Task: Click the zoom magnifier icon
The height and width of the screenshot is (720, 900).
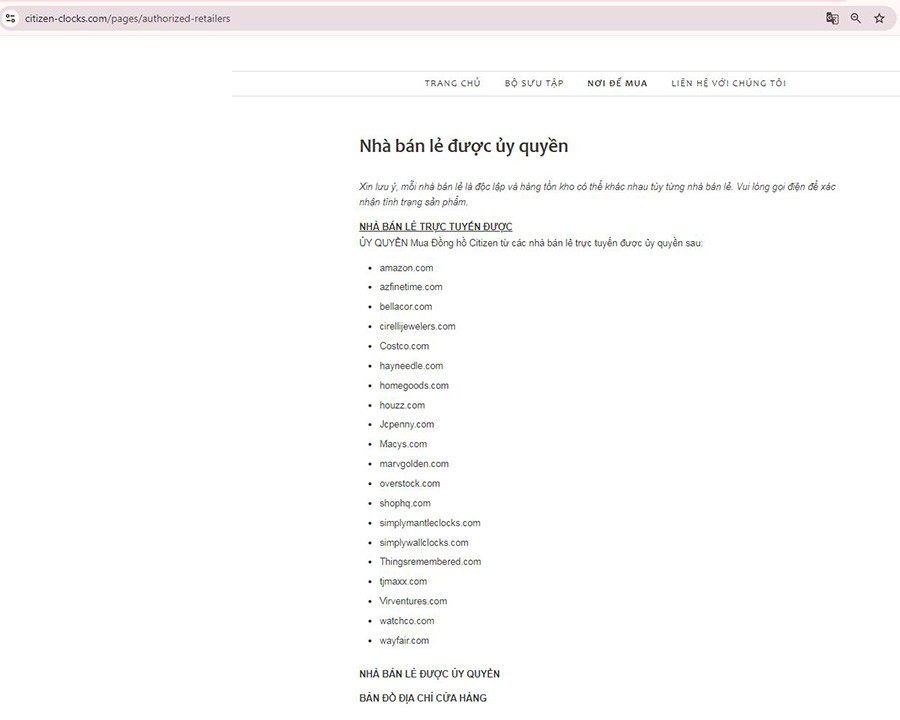Action: pyautogui.click(x=855, y=18)
